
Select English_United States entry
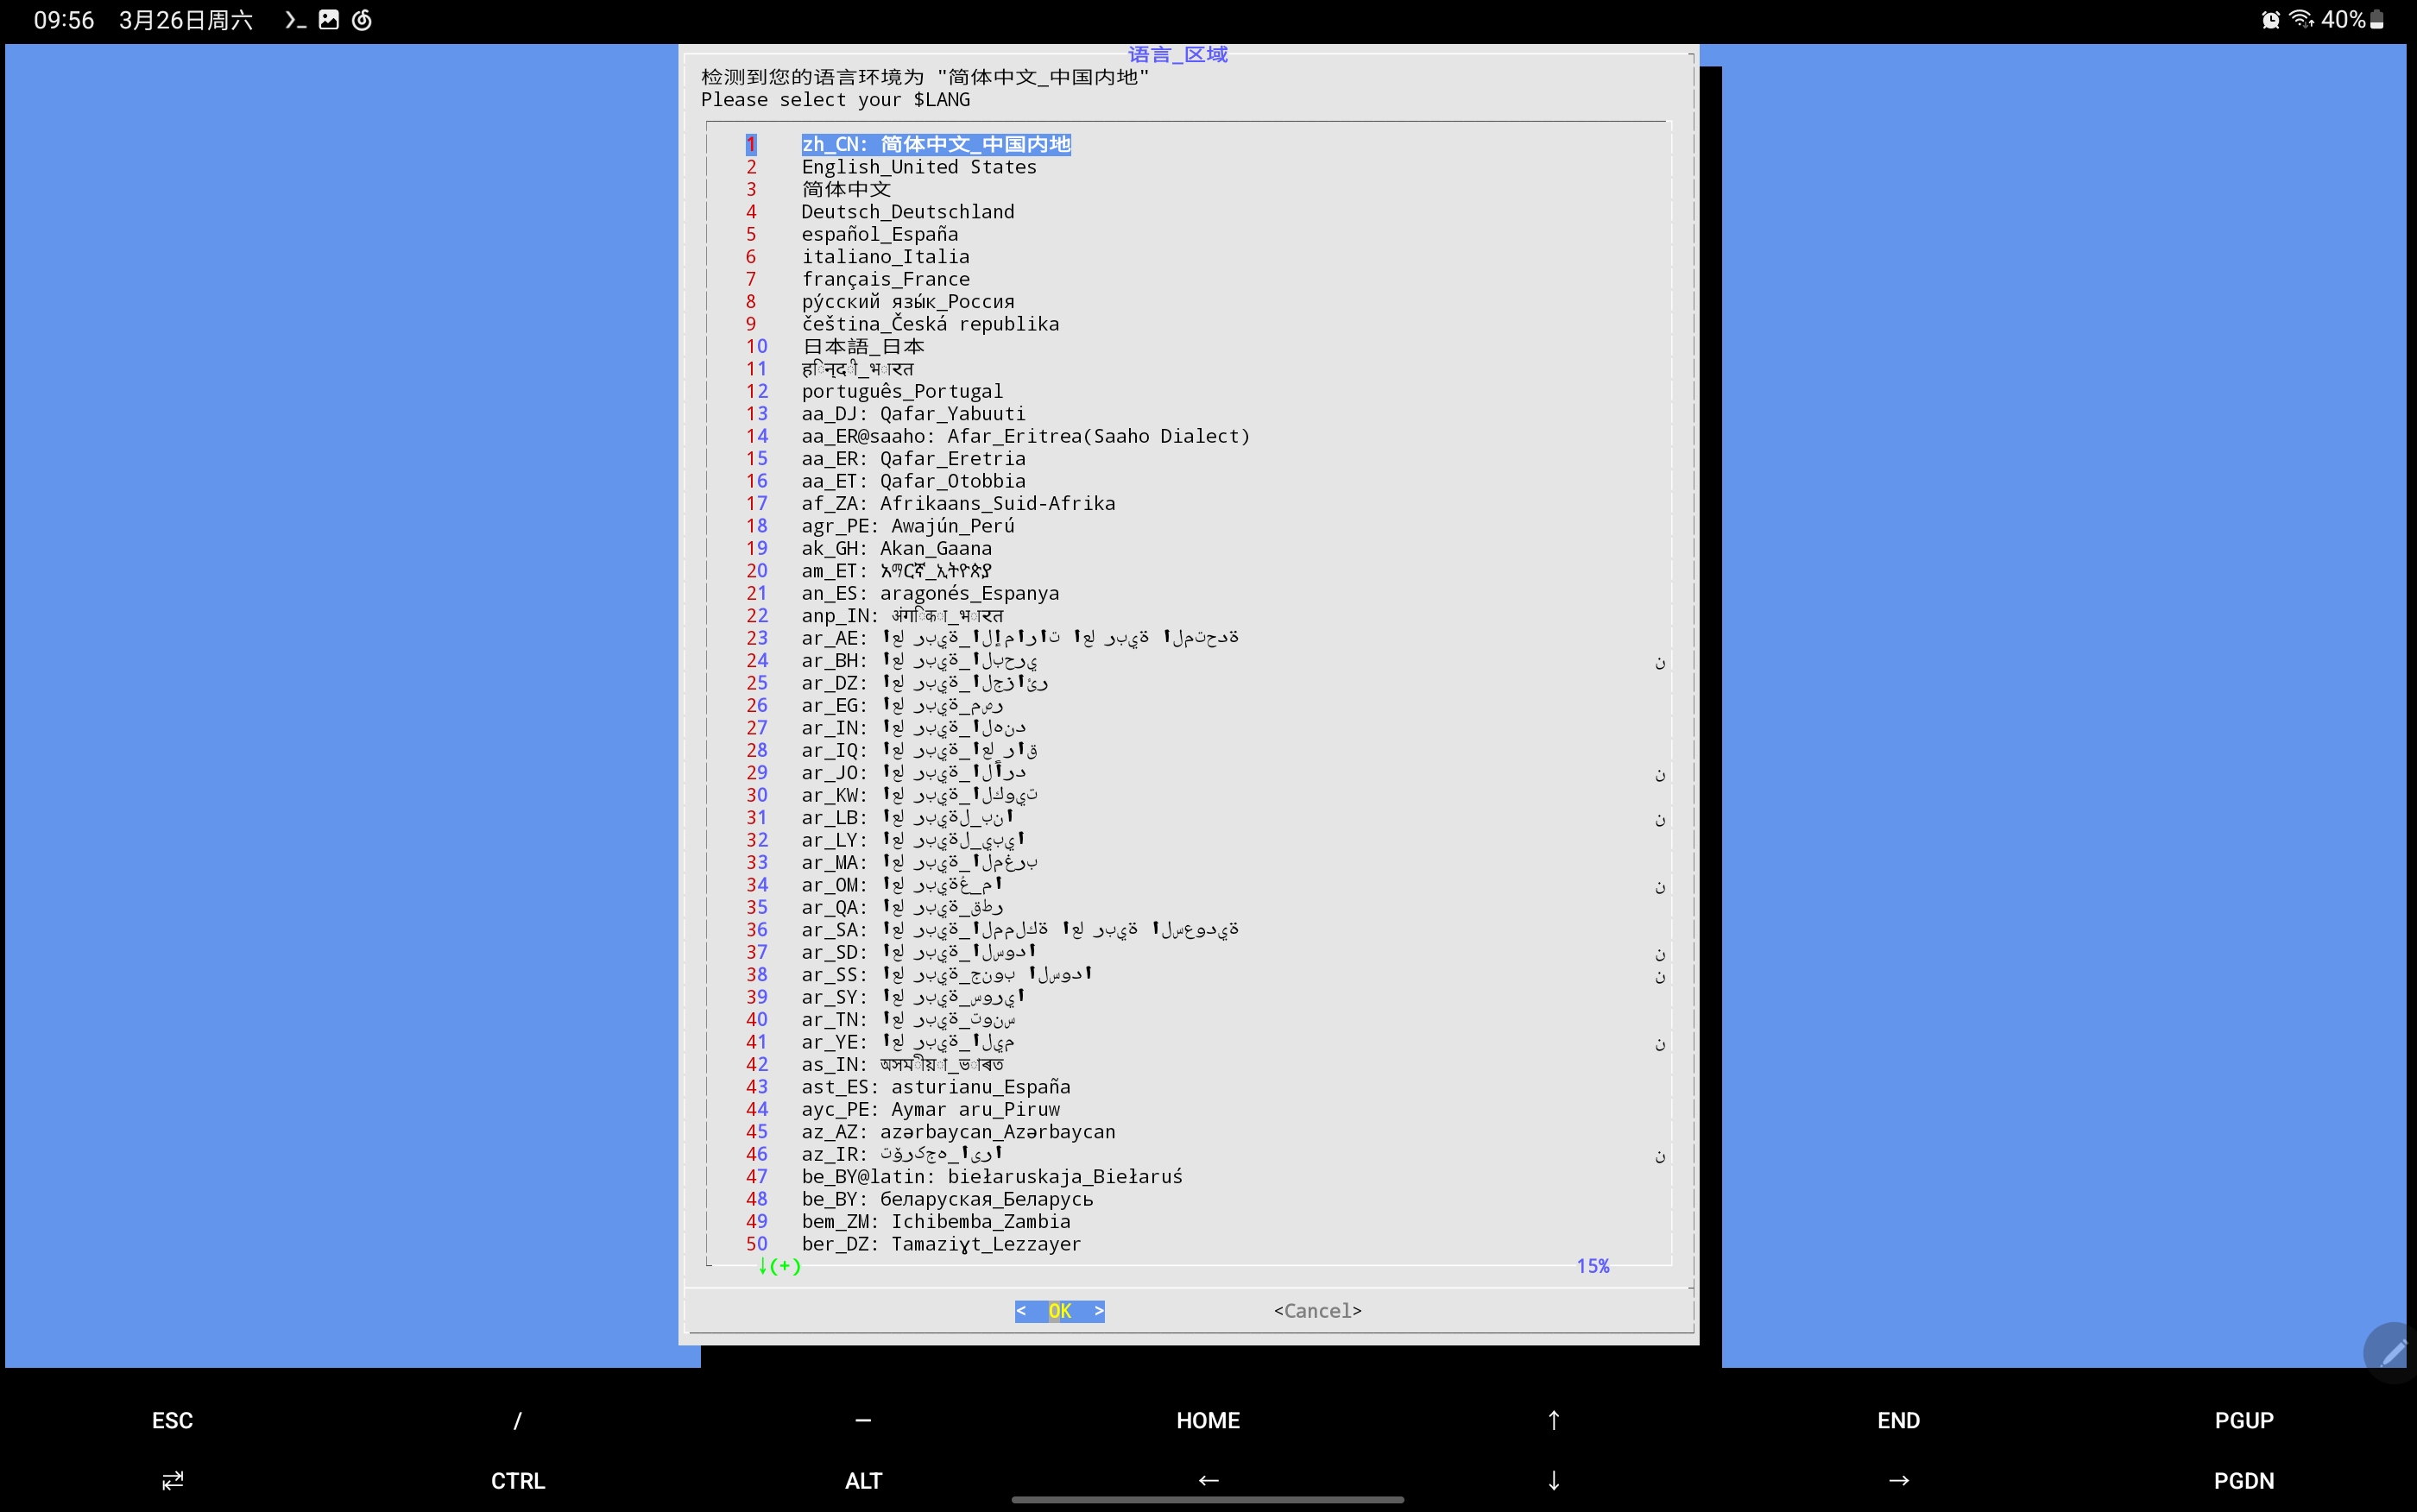pyautogui.click(x=919, y=167)
